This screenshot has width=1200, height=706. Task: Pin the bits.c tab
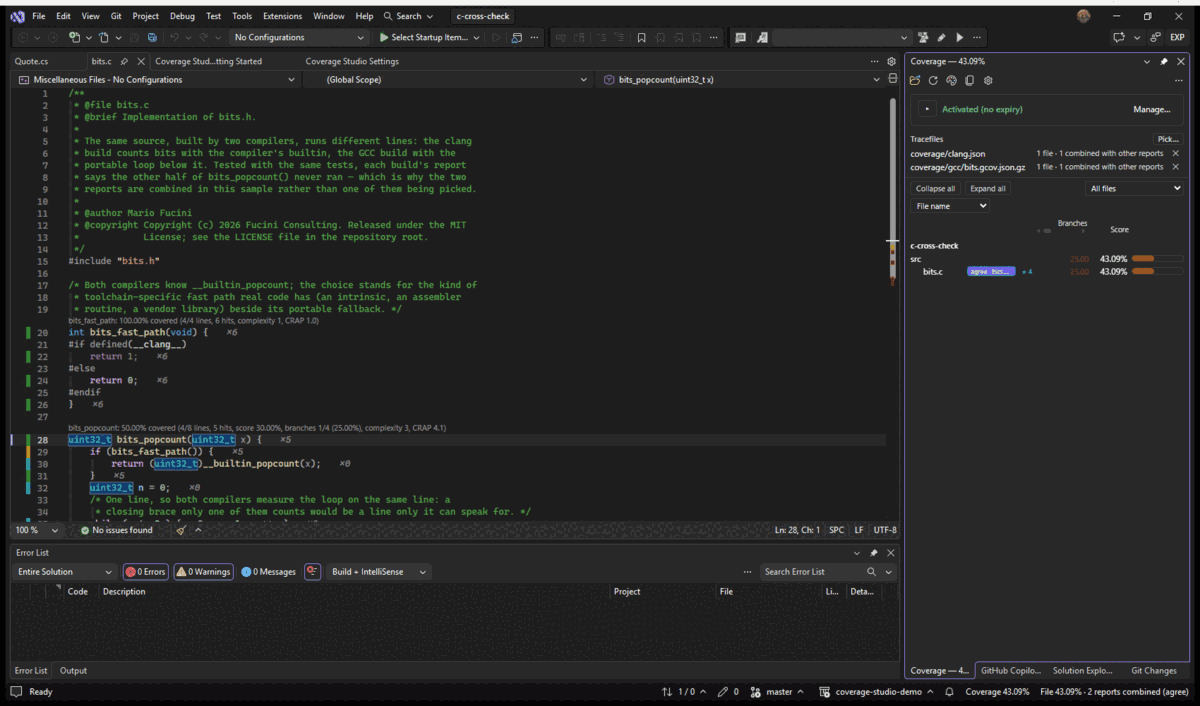pyautogui.click(x=124, y=61)
